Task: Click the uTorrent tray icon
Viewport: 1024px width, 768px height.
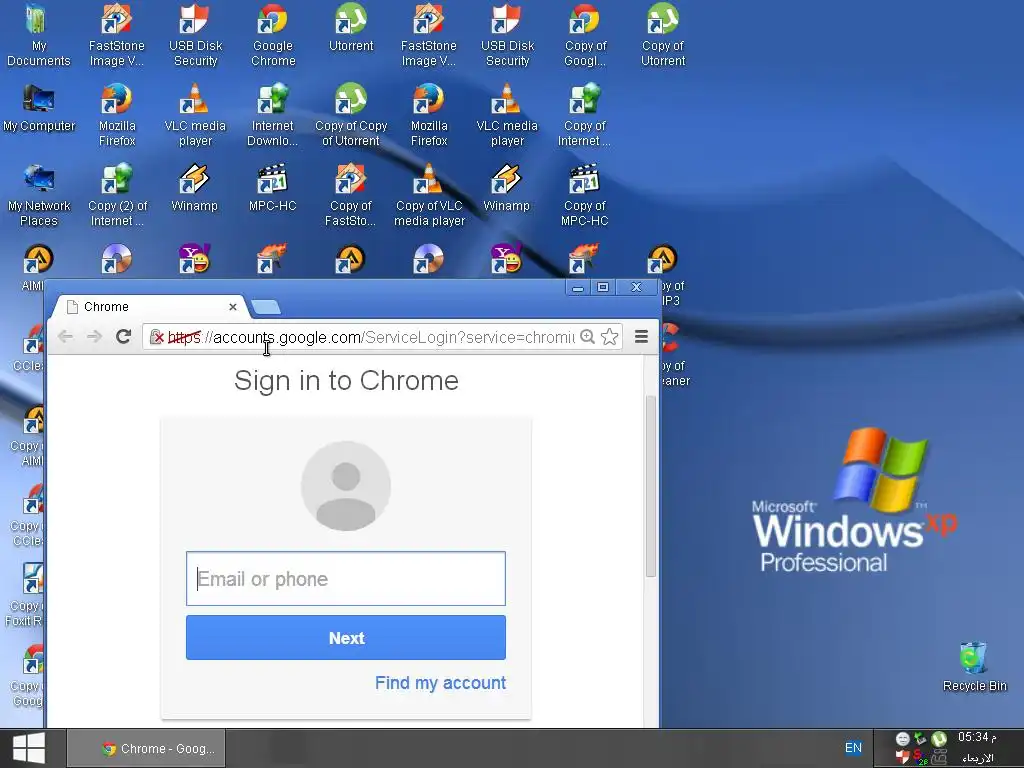Action: tap(939, 739)
